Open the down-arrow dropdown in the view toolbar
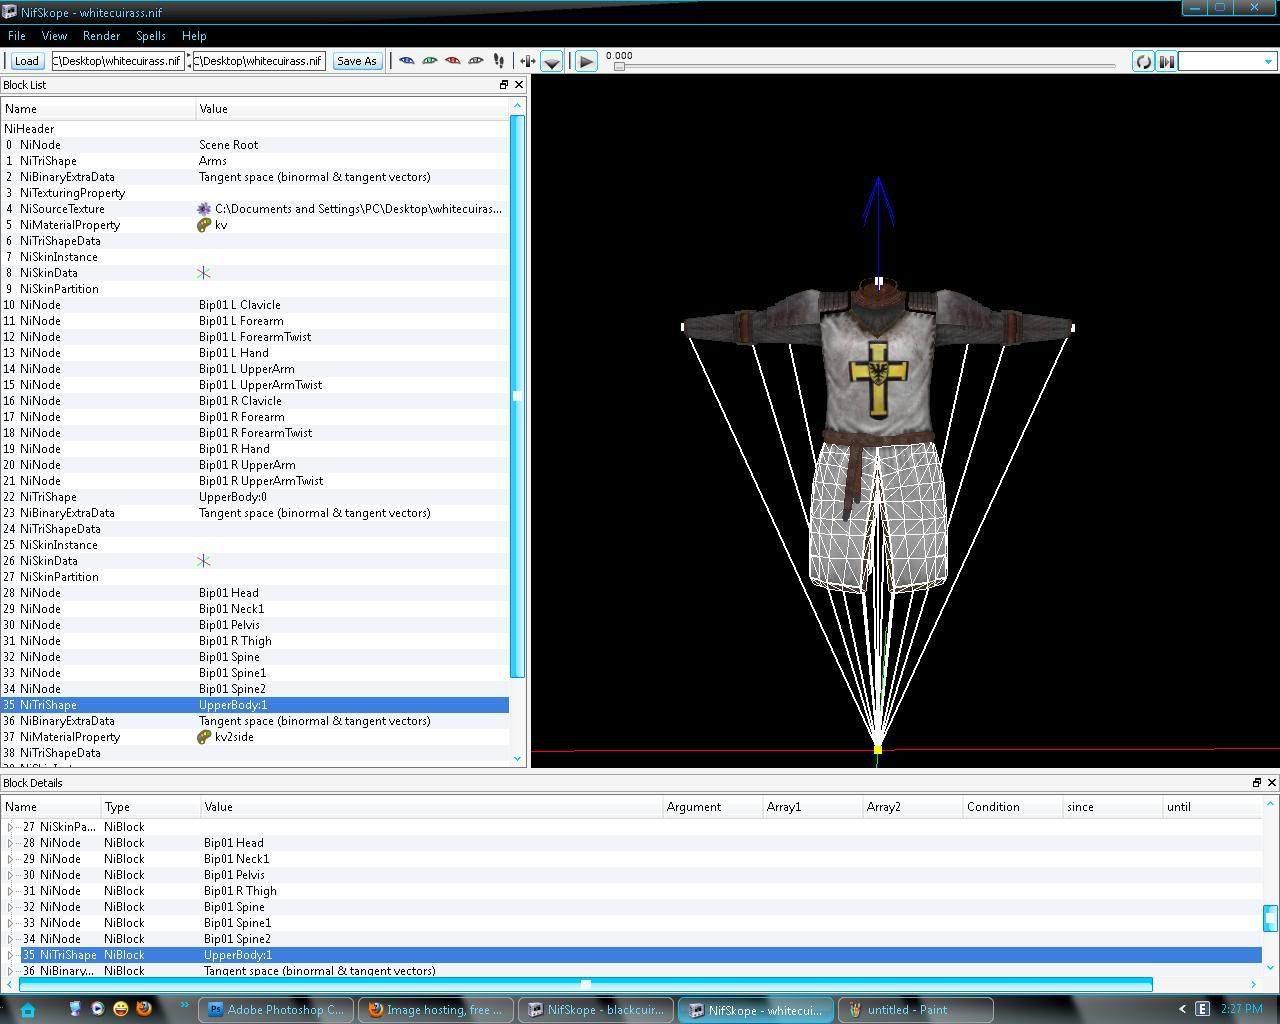The height and width of the screenshot is (1024, 1280). (x=551, y=61)
